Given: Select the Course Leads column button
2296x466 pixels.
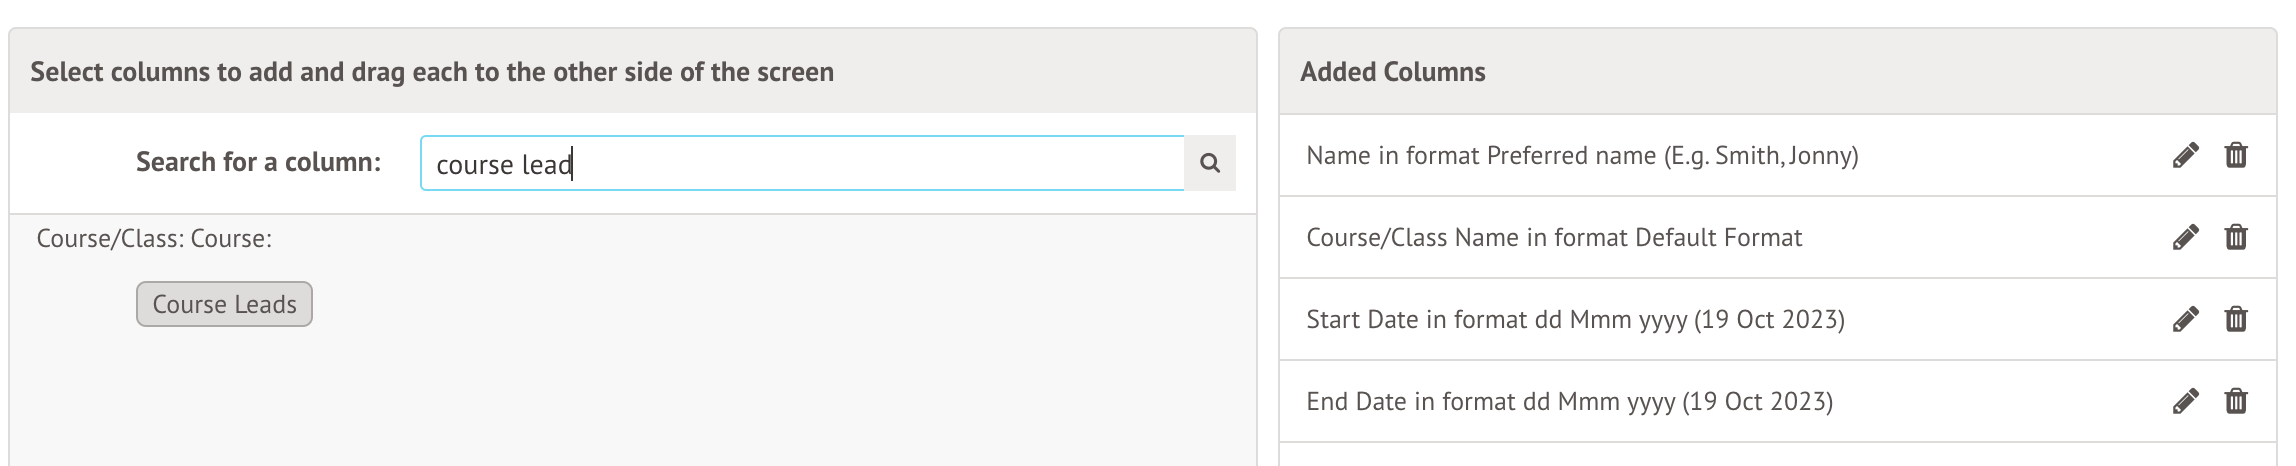Looking at the screenshot, I should click(224, 304).
